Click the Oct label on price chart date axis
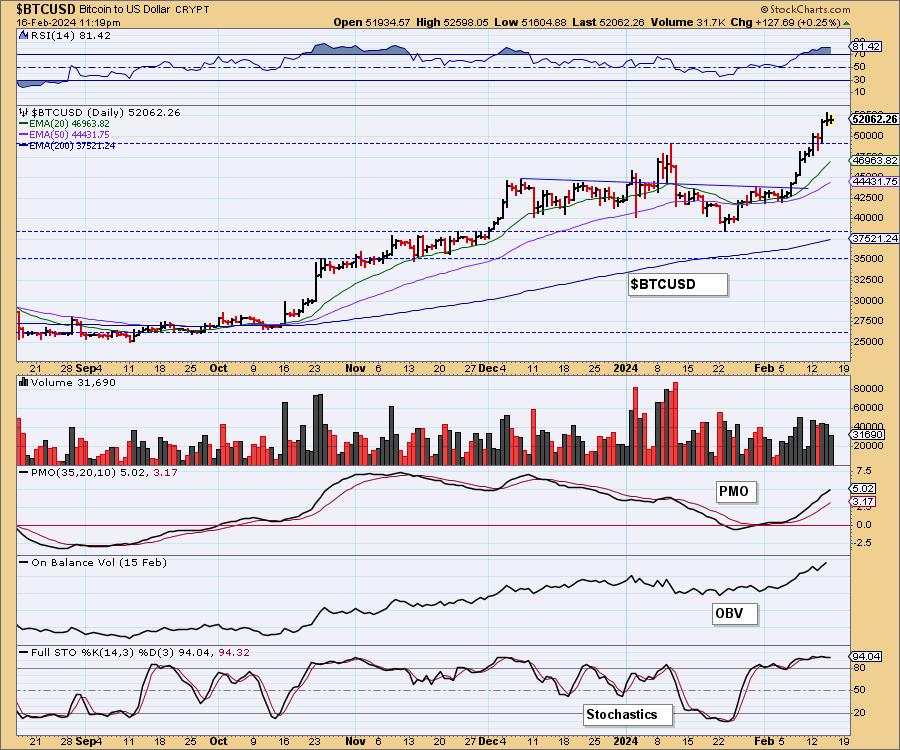 (218, 368)
